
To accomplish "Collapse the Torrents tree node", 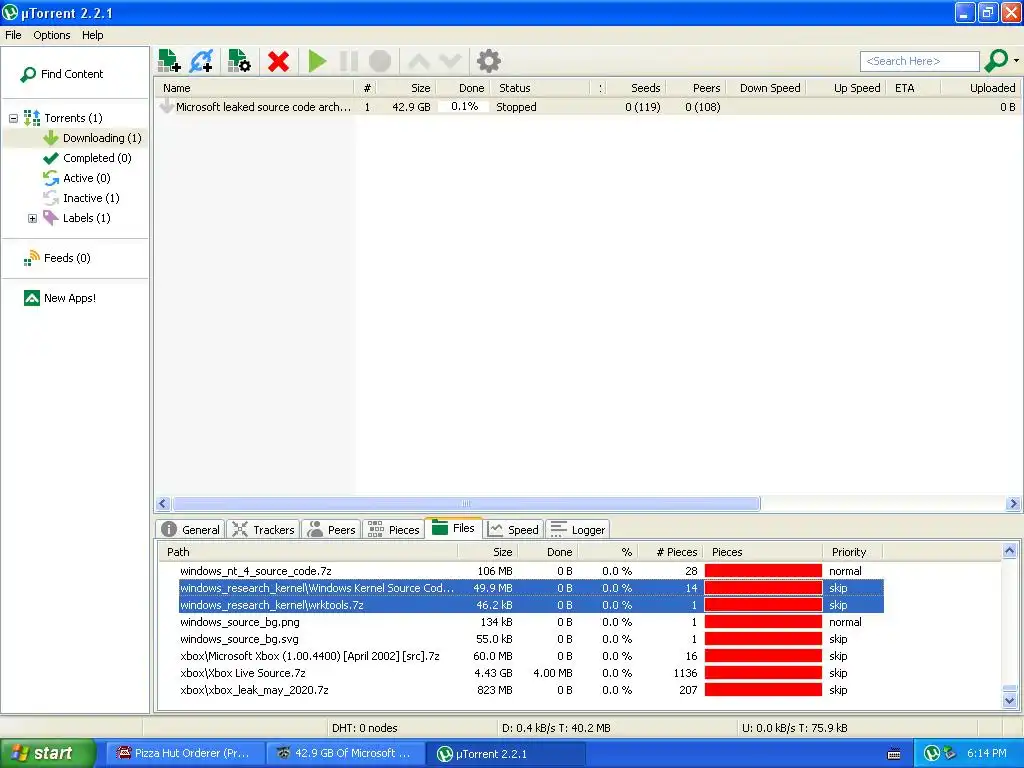I will pyautogui.click(x=13, y=118).
